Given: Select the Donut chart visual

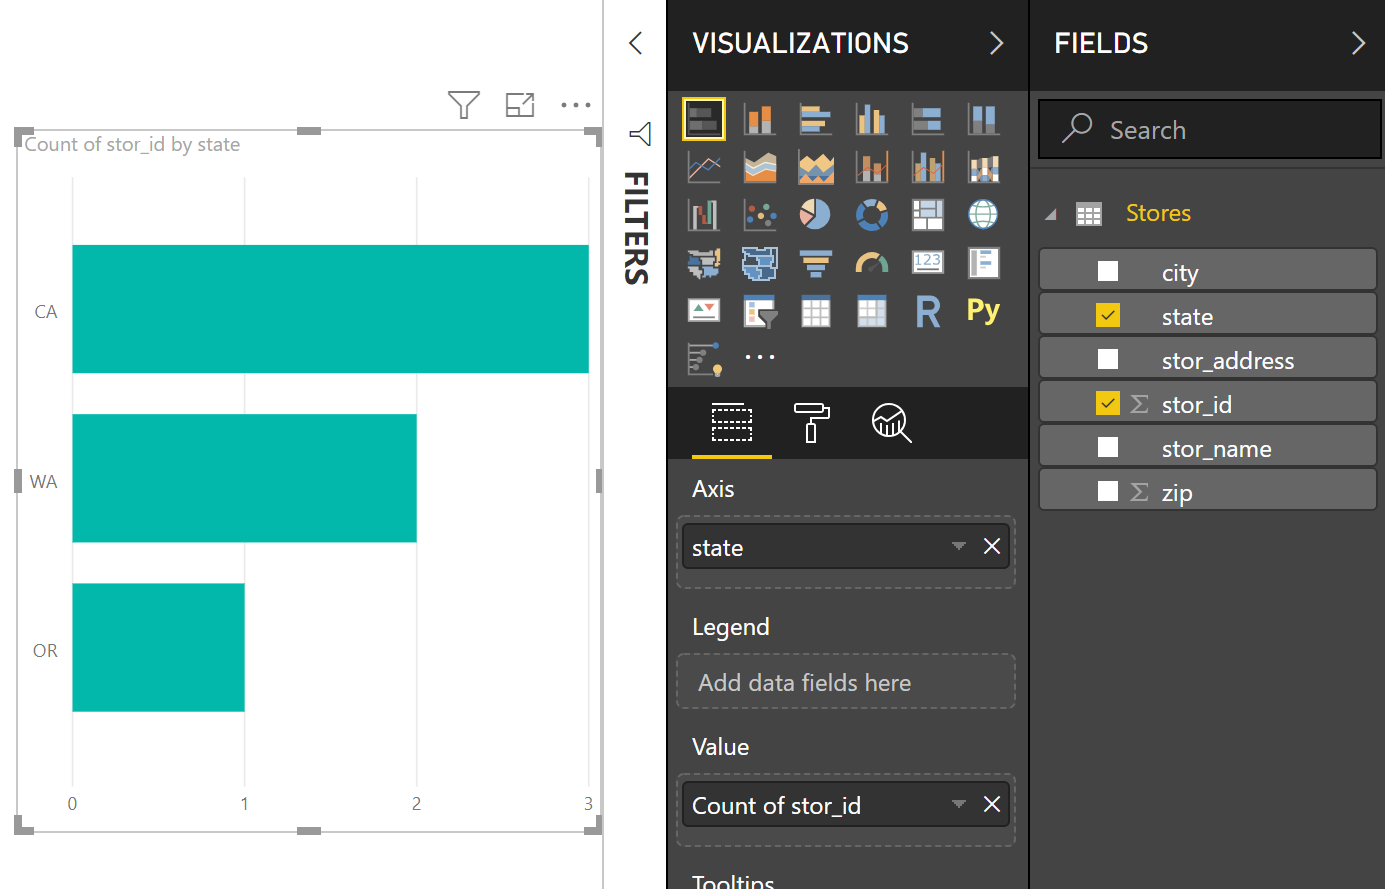Looking at the screenshot, I should tap(871, 214).
